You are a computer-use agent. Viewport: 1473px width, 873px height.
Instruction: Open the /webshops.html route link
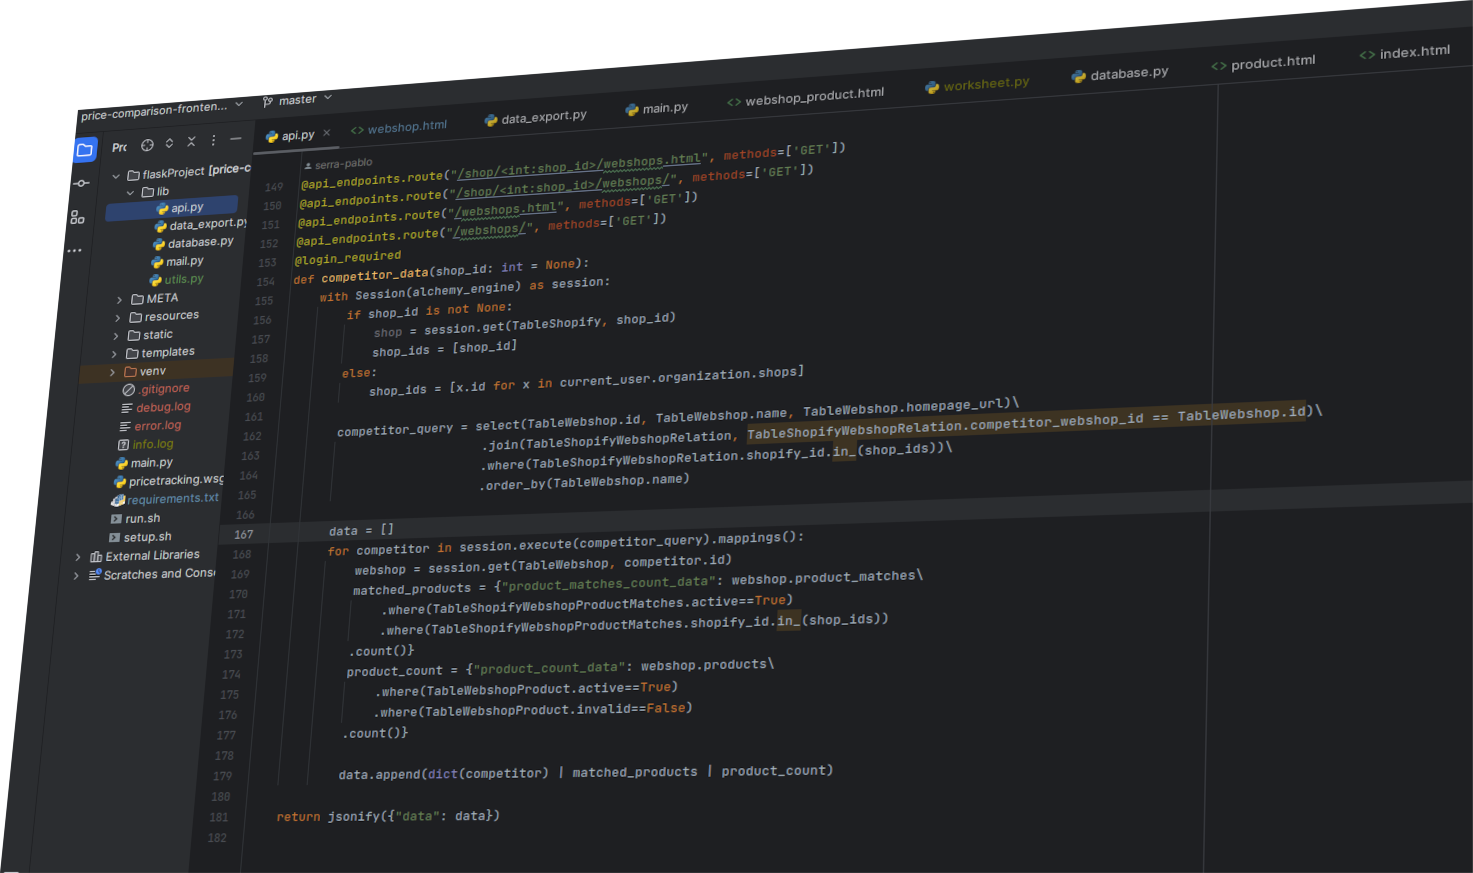tap(506, 210)
